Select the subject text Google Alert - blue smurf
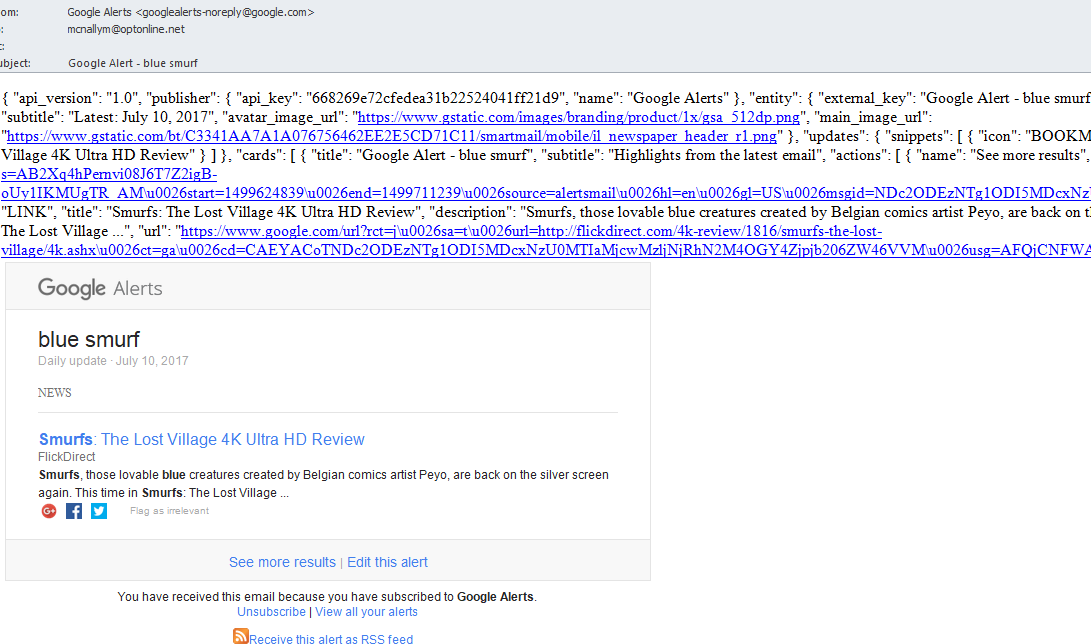This screenshot has height=644, width=1091. (x=133, y=63)
